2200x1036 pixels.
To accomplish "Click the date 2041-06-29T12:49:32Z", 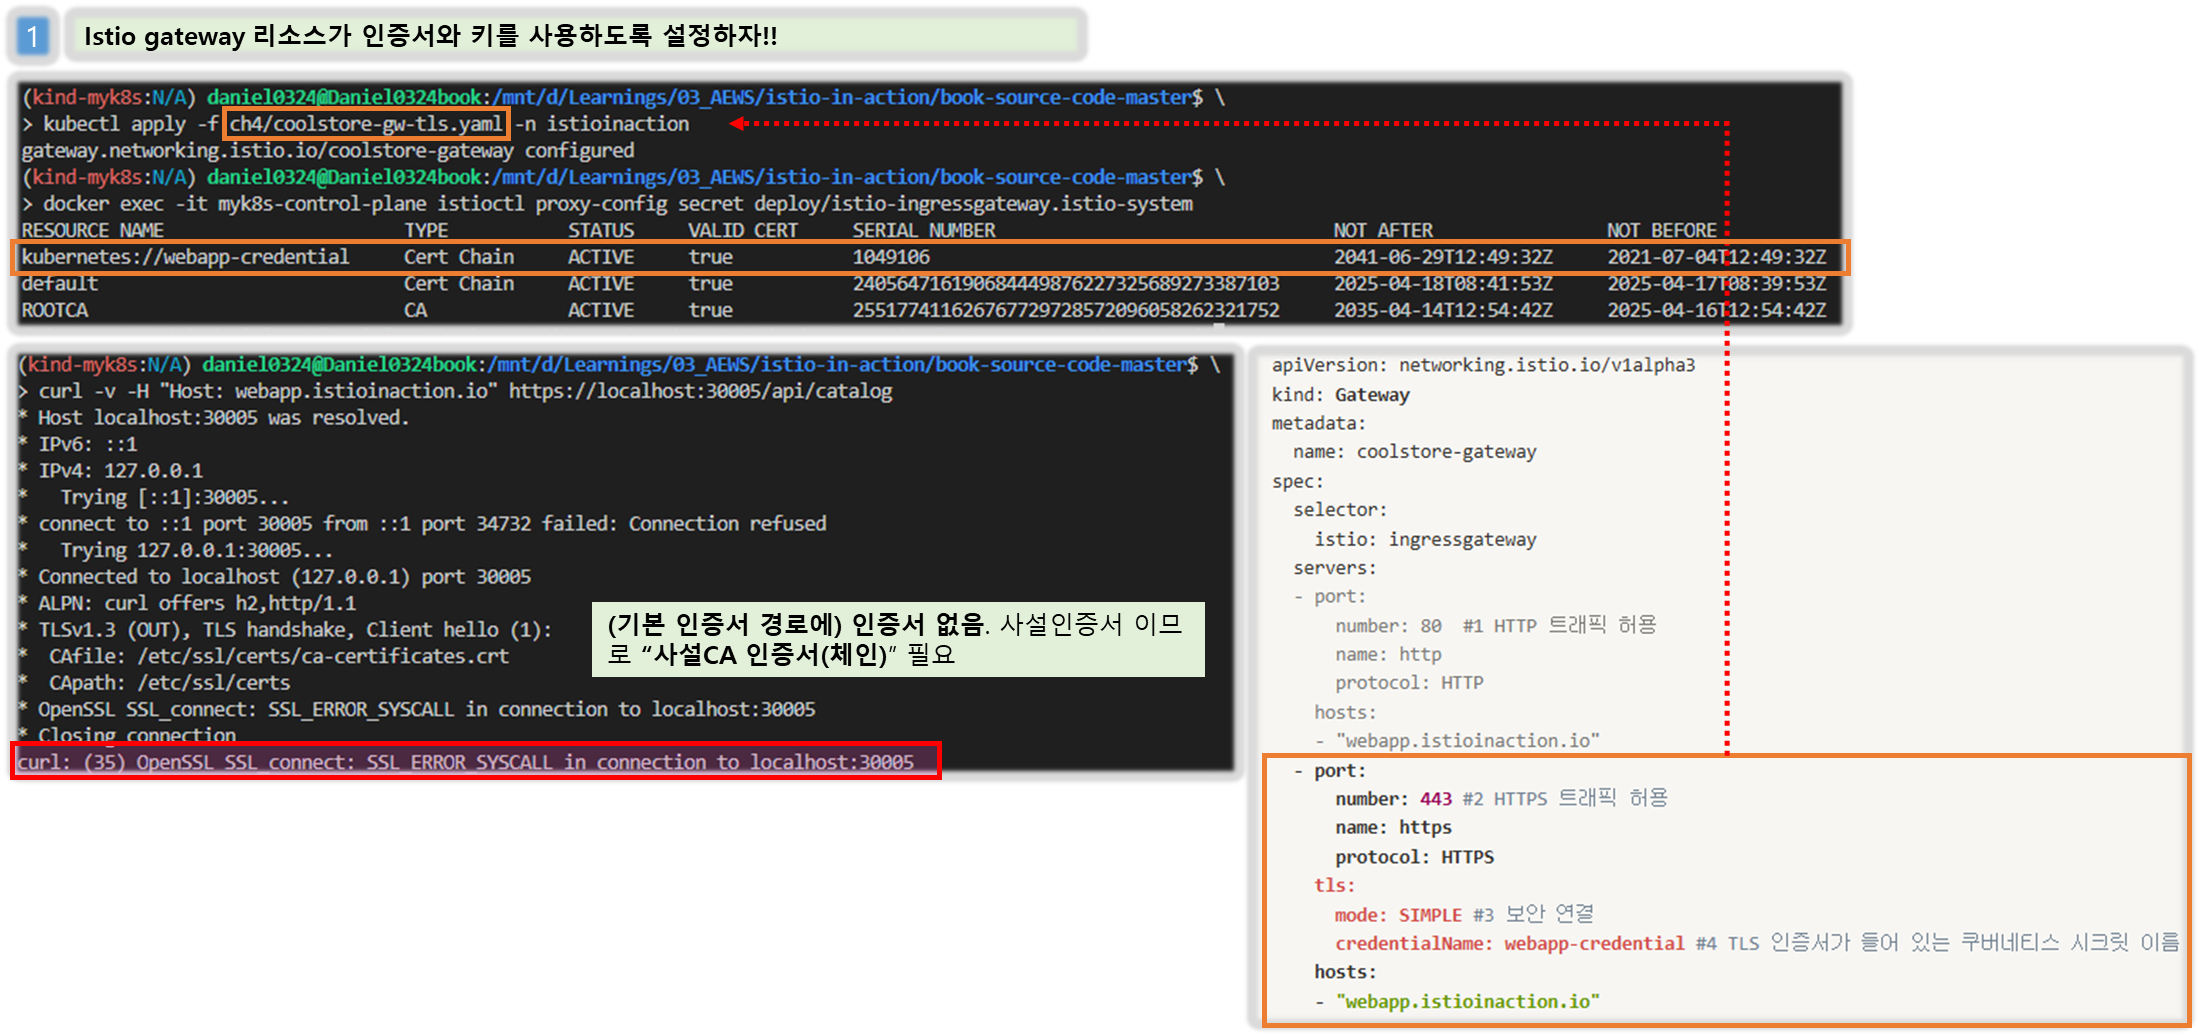I will (x=1443, y=257).
